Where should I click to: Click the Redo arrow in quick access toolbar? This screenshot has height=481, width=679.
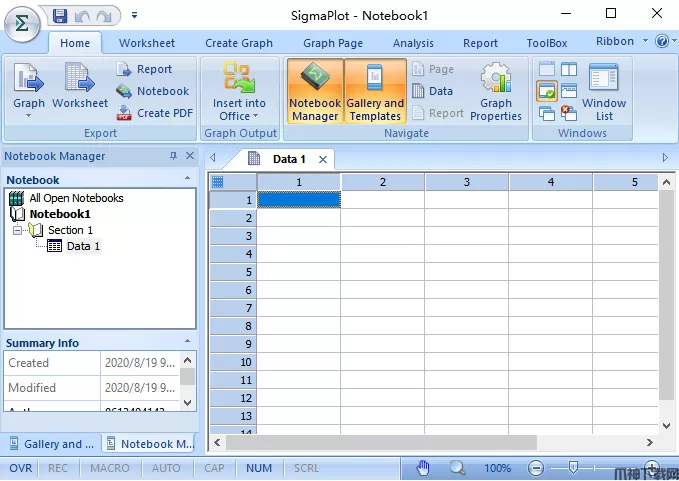(x=104, y=16)
